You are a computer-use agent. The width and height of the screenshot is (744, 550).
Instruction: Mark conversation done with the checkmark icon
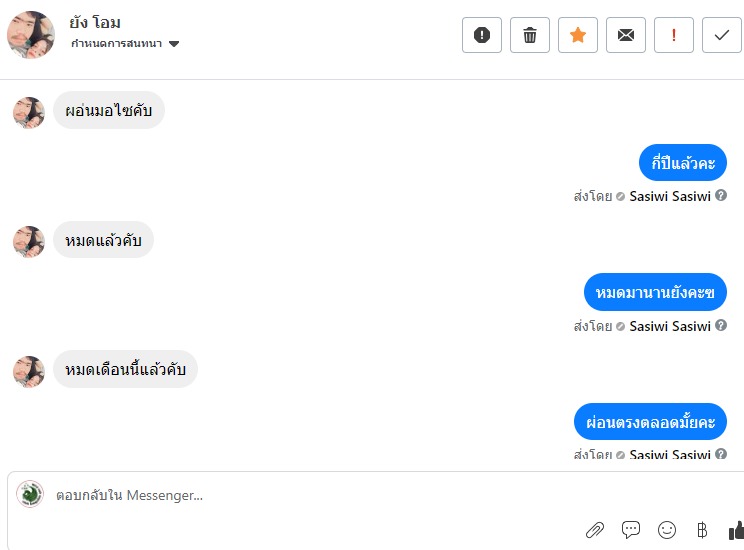(722, 35)
